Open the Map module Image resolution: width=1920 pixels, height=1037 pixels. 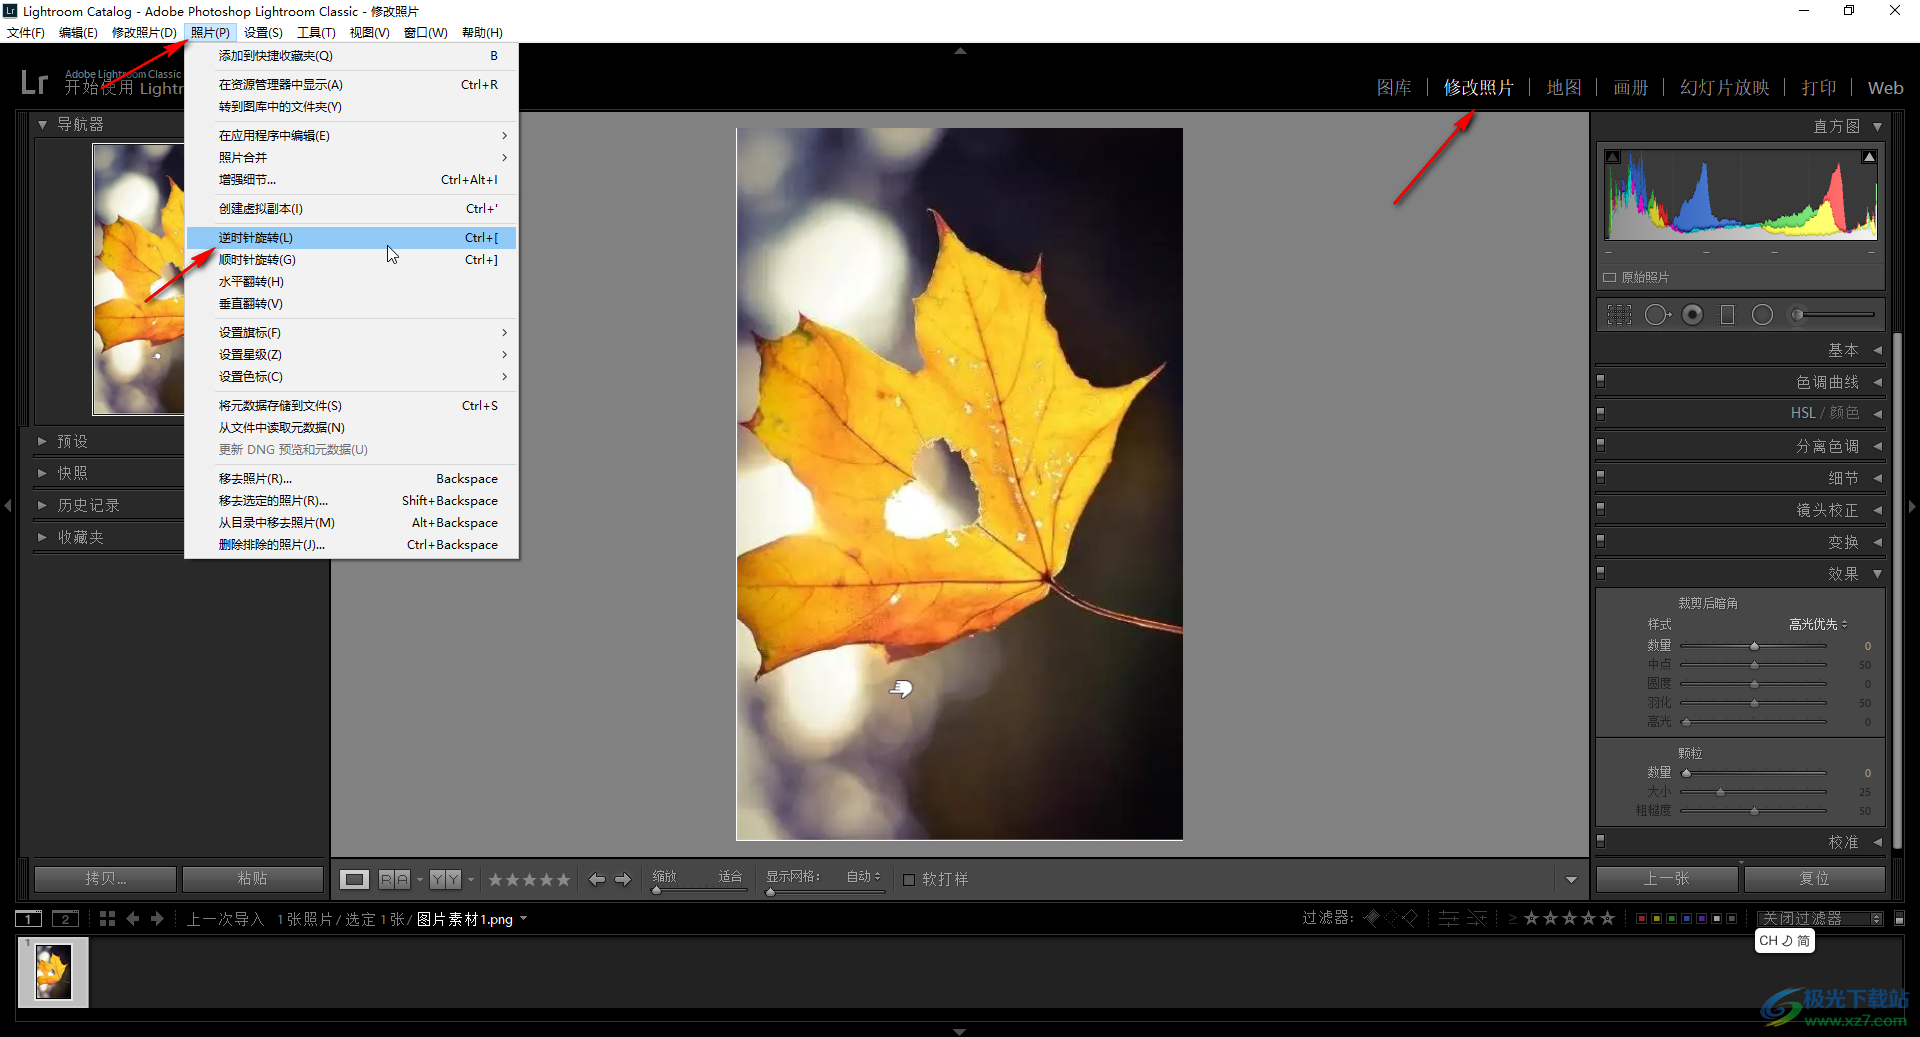1564,88
